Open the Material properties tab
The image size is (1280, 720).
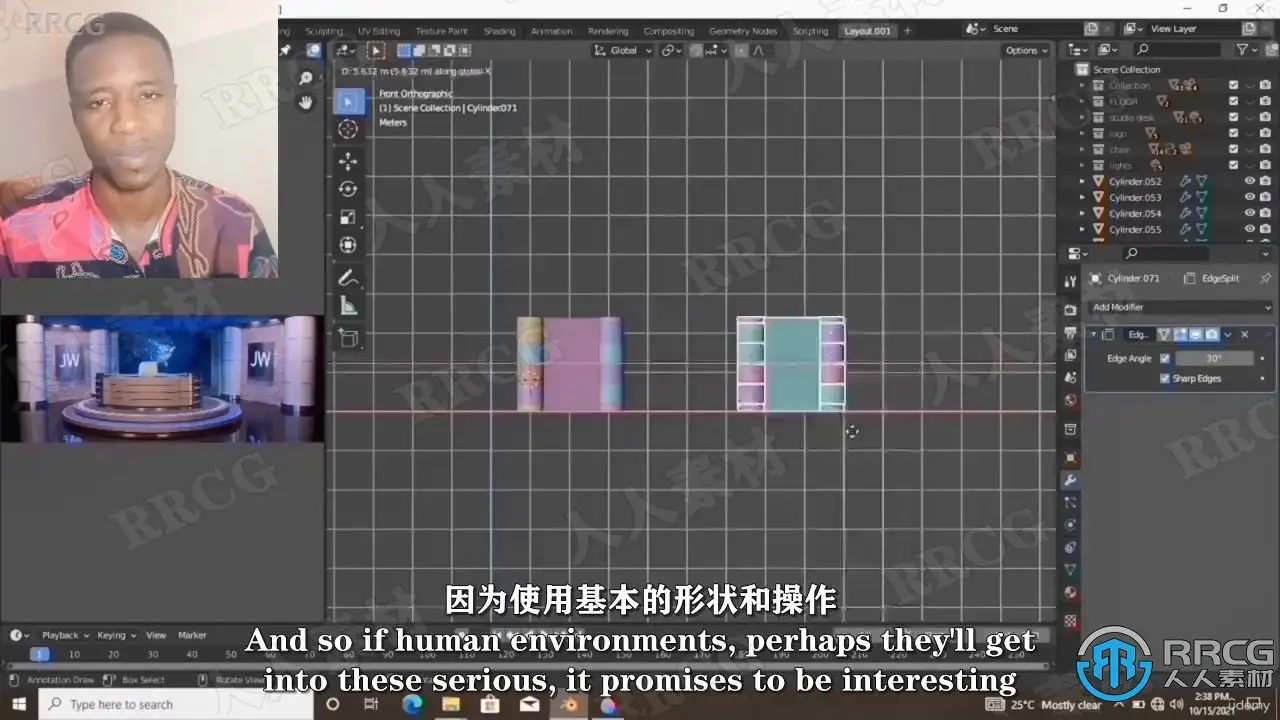pyautogui.click(x=1071, y=593)
